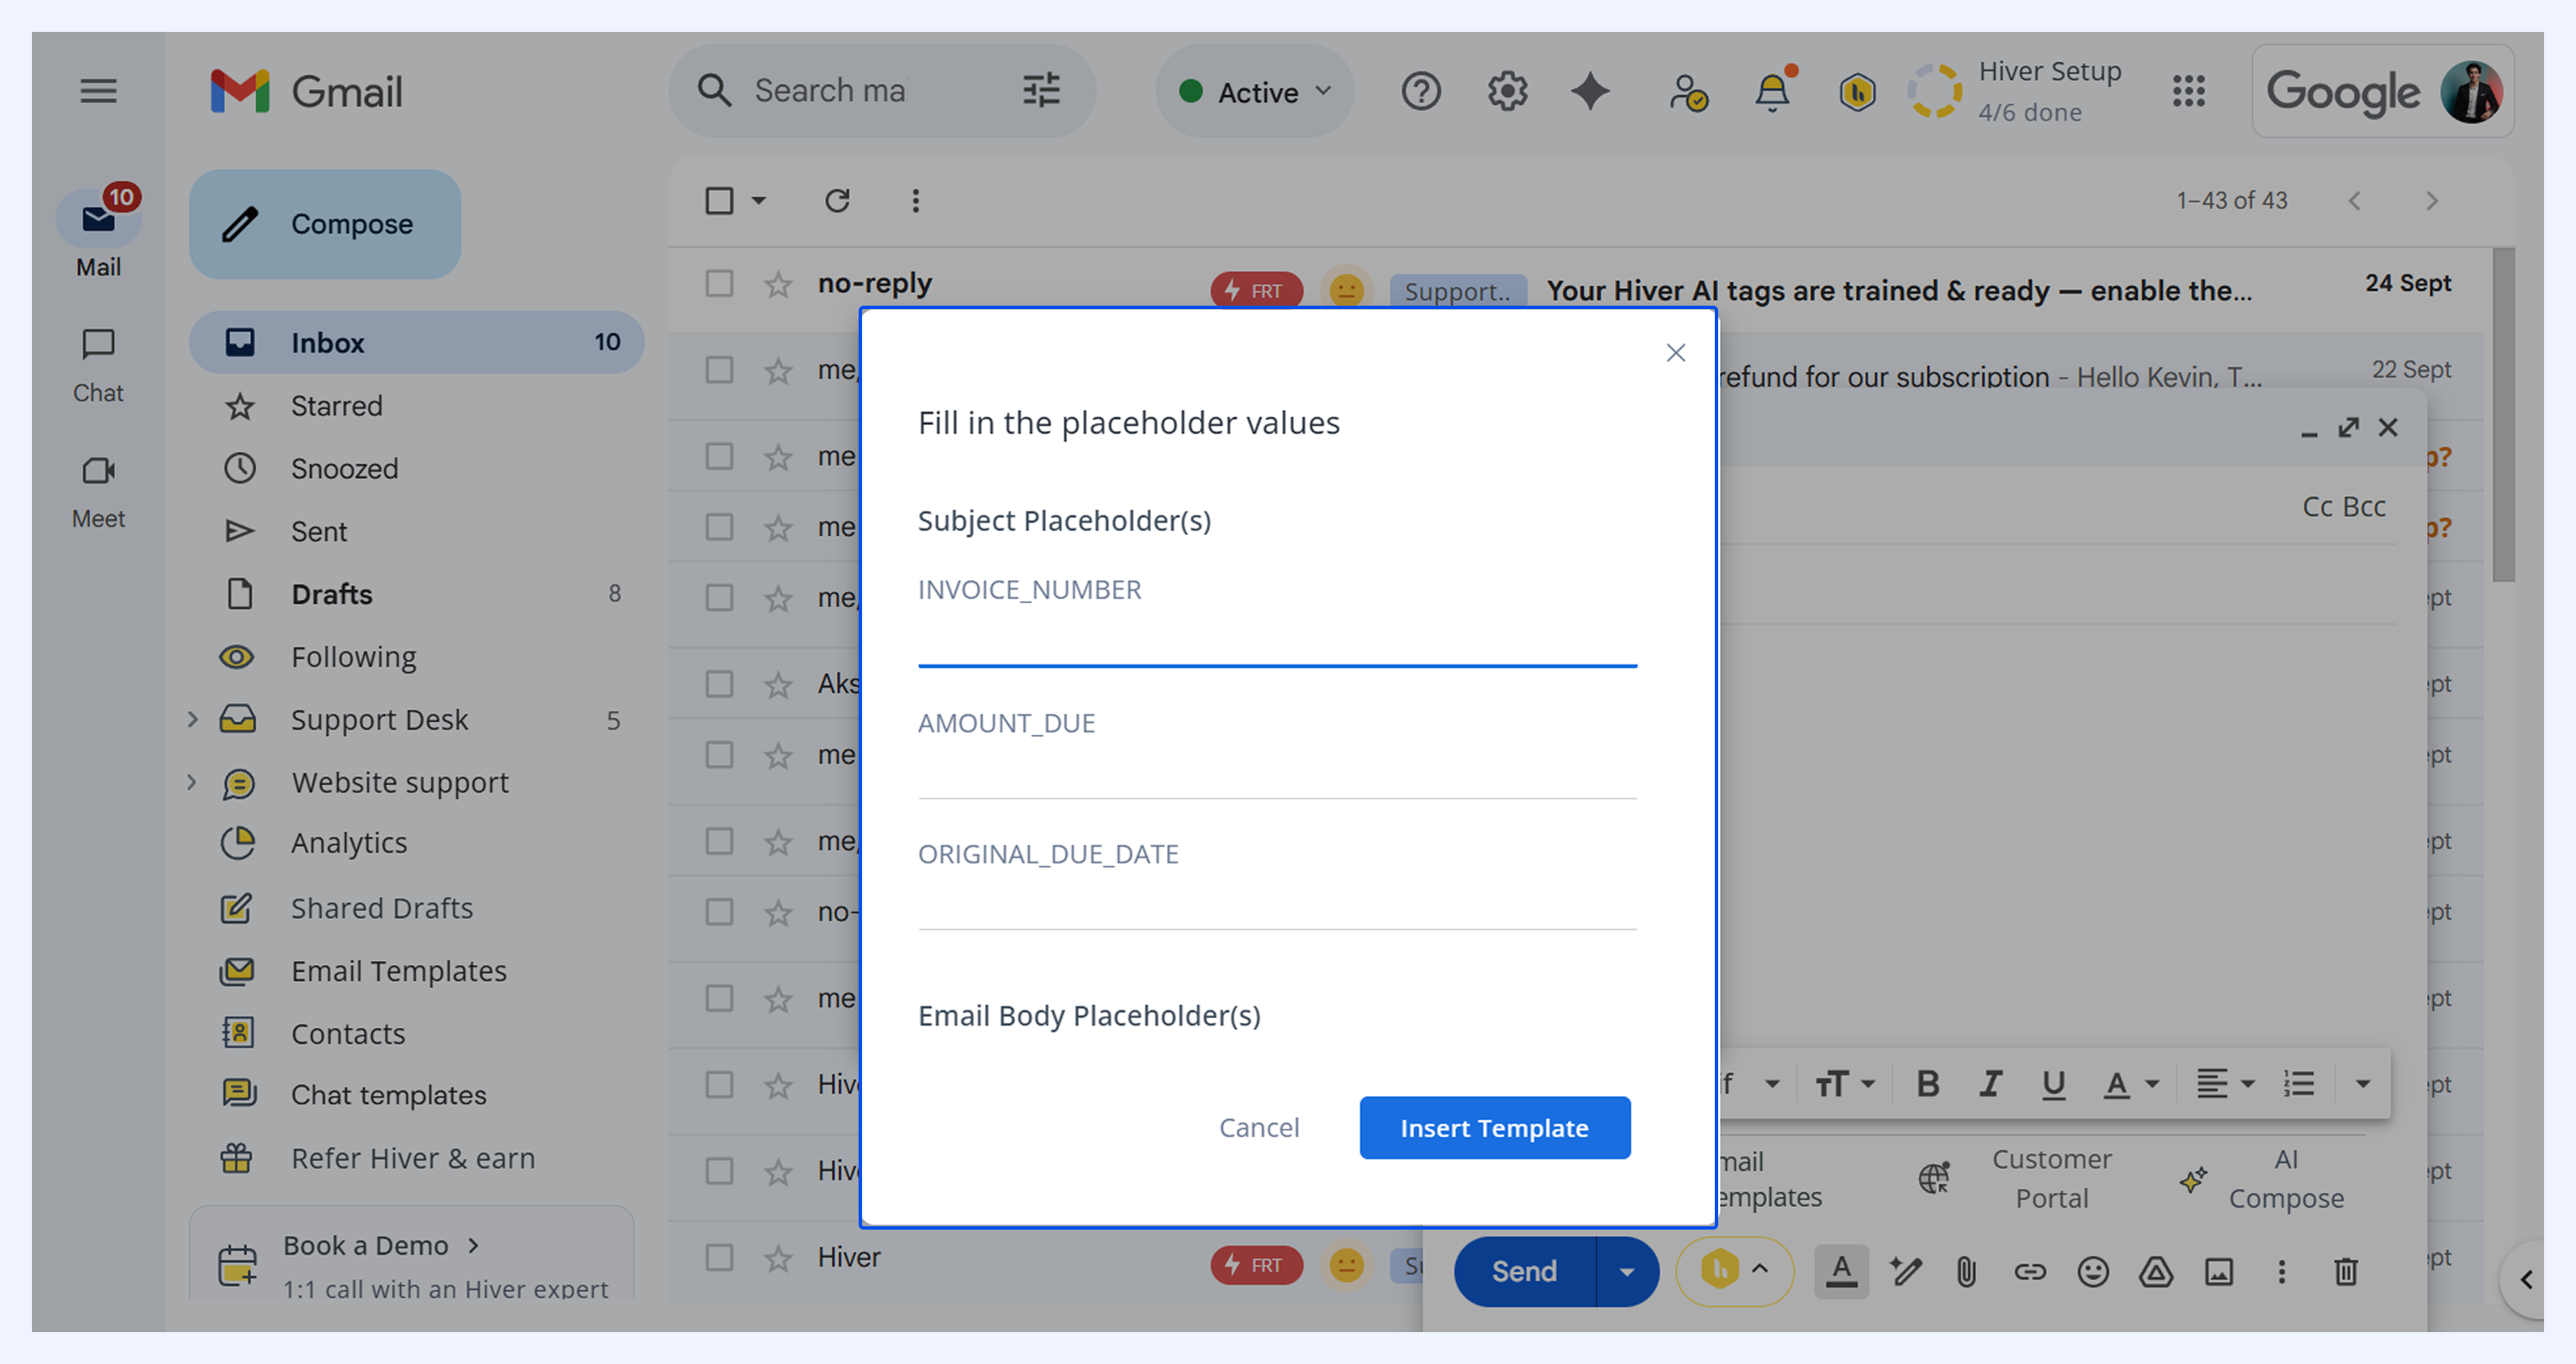Switch to the Meet tab
2576x1364 pixels.
[x=98, y=491]
